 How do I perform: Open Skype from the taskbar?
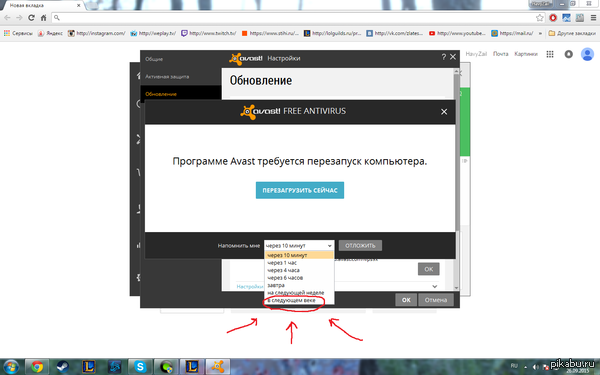click(140, 367)
